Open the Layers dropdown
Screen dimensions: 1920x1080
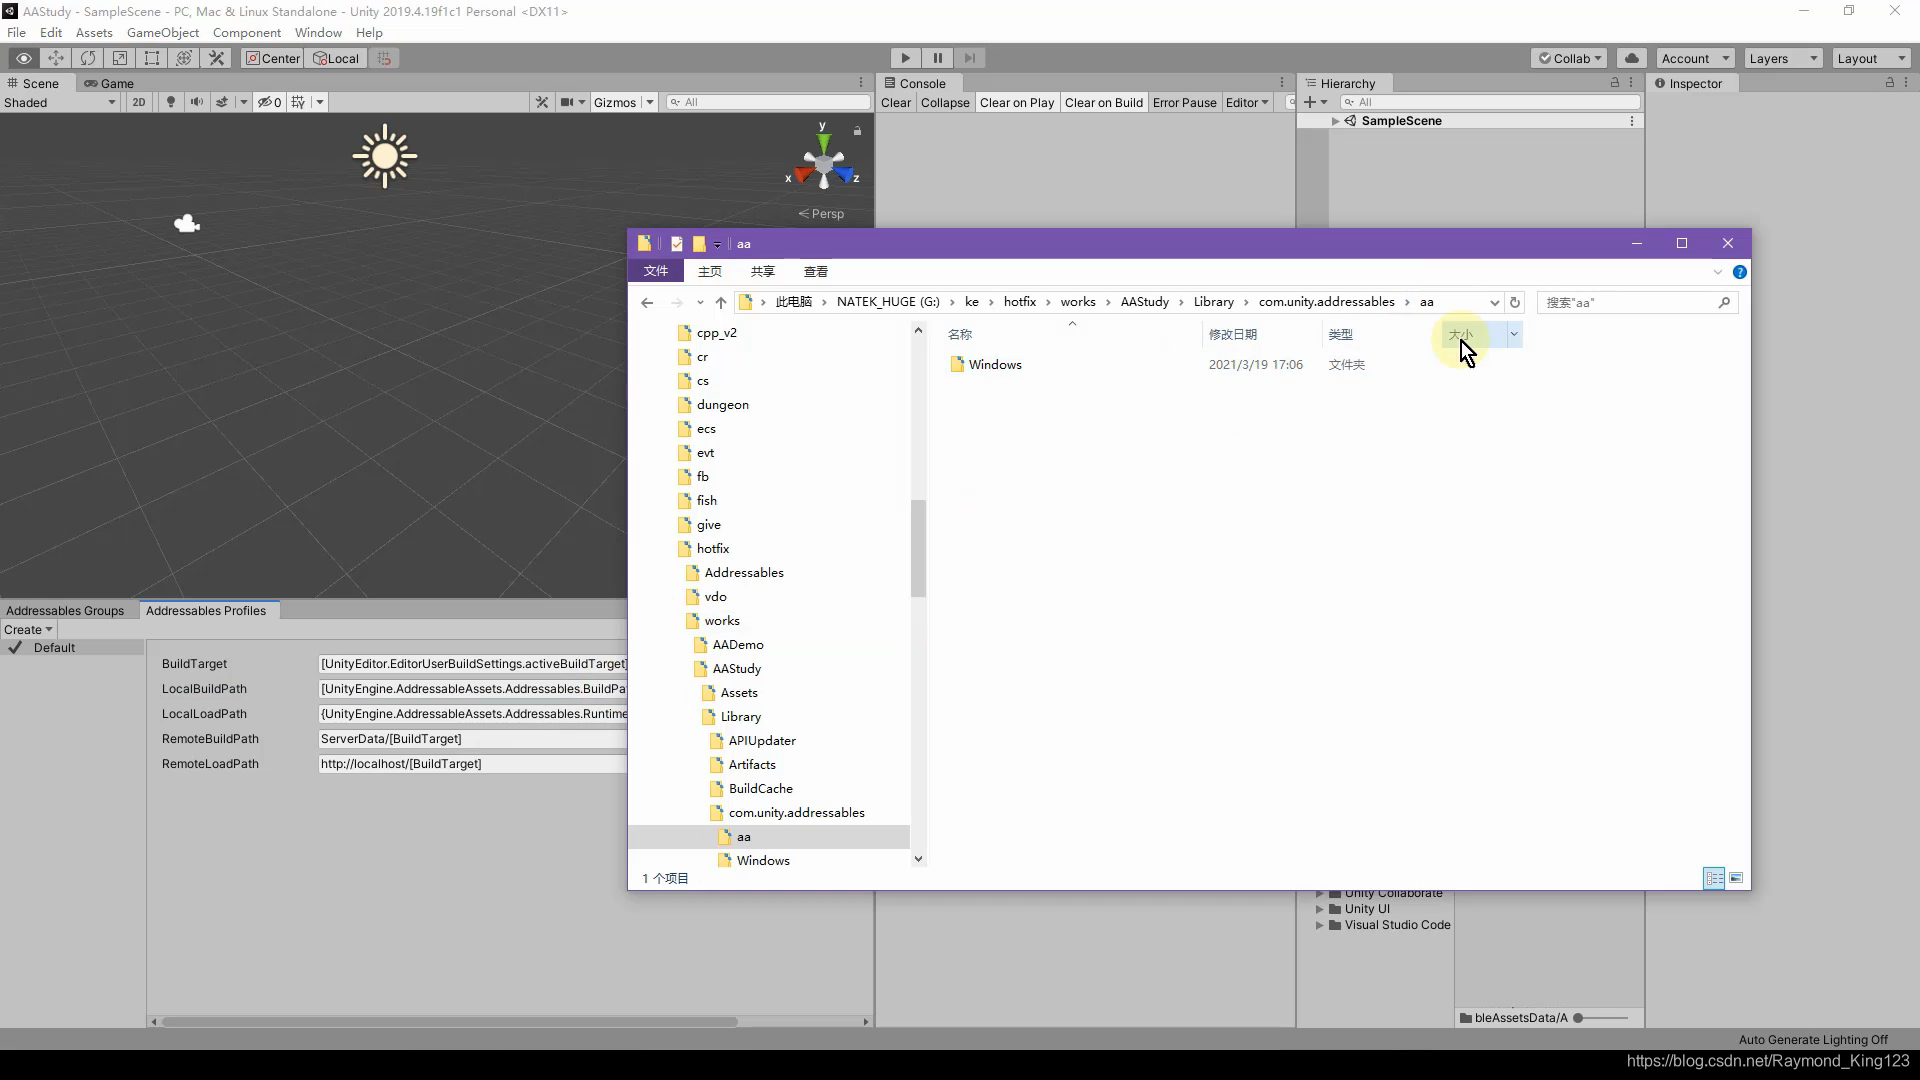[1784, 58]
